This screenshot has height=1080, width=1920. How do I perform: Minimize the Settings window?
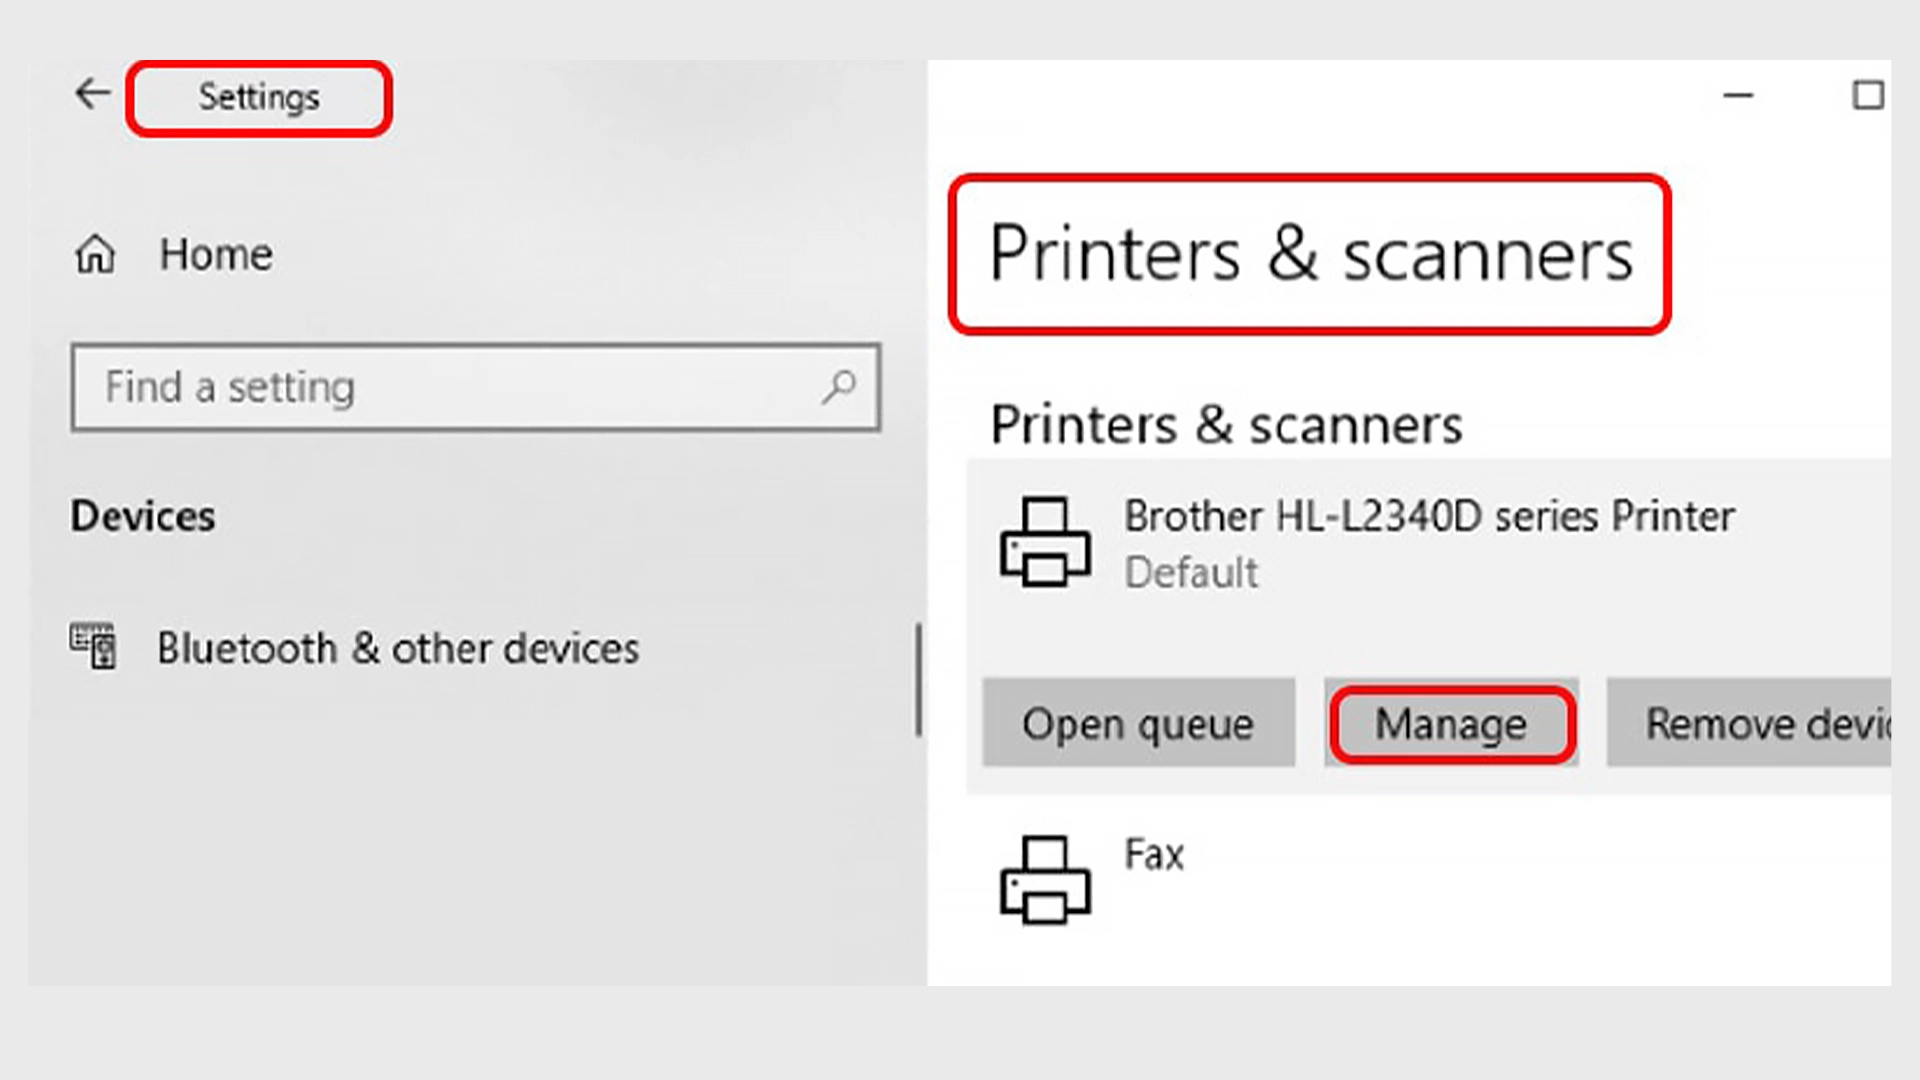coord(1738,96)
